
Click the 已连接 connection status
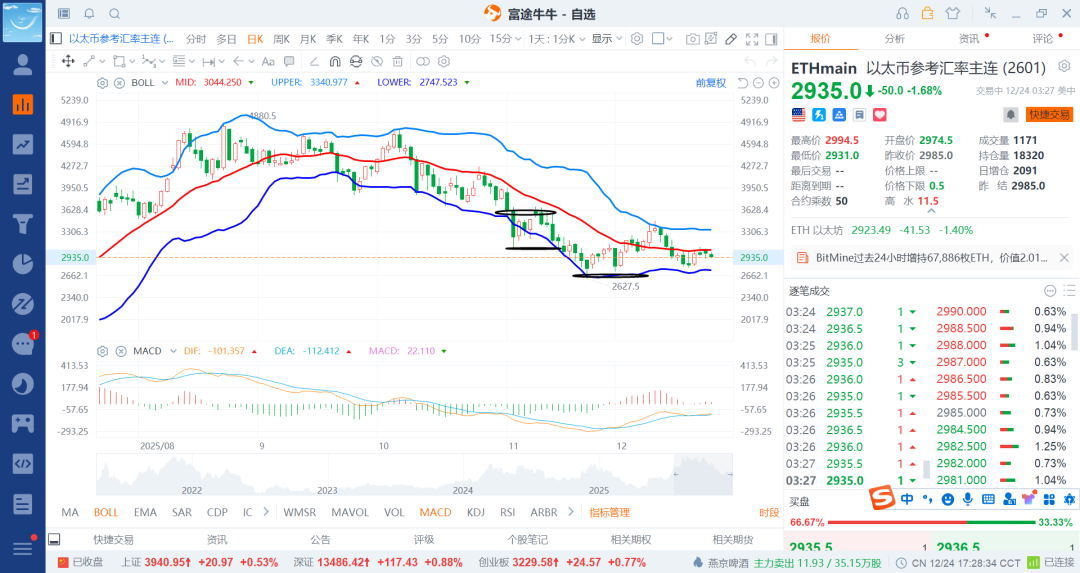(1051, 563)
